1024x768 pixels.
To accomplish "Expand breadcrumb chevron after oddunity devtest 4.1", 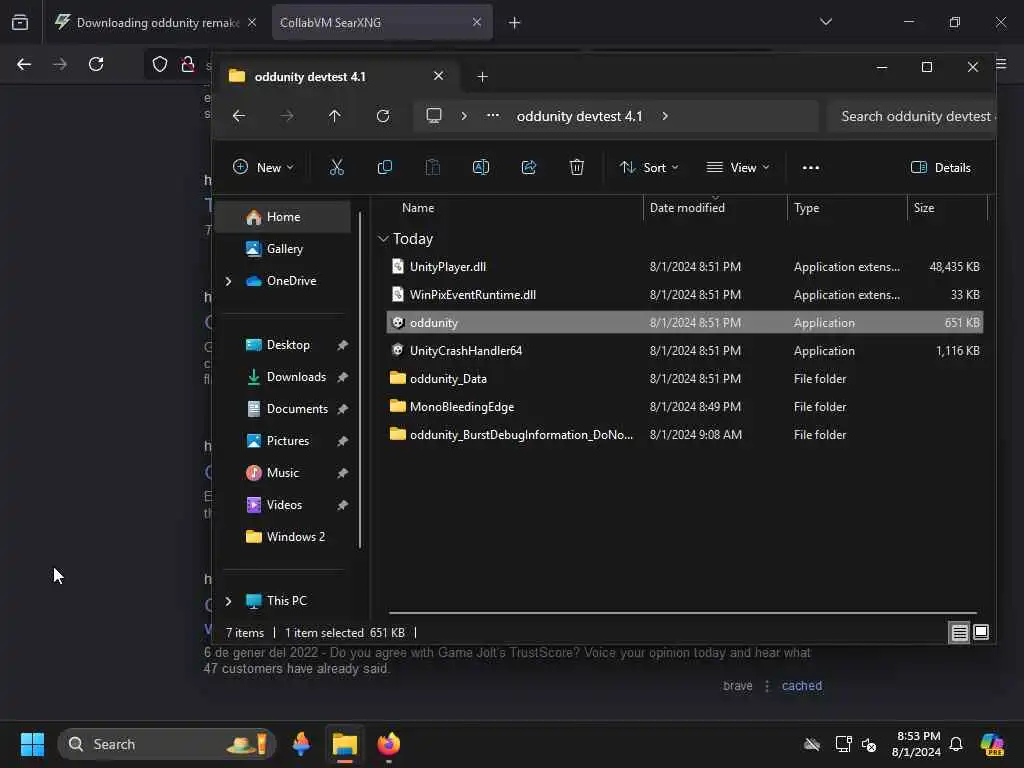I will click(665, 116).
